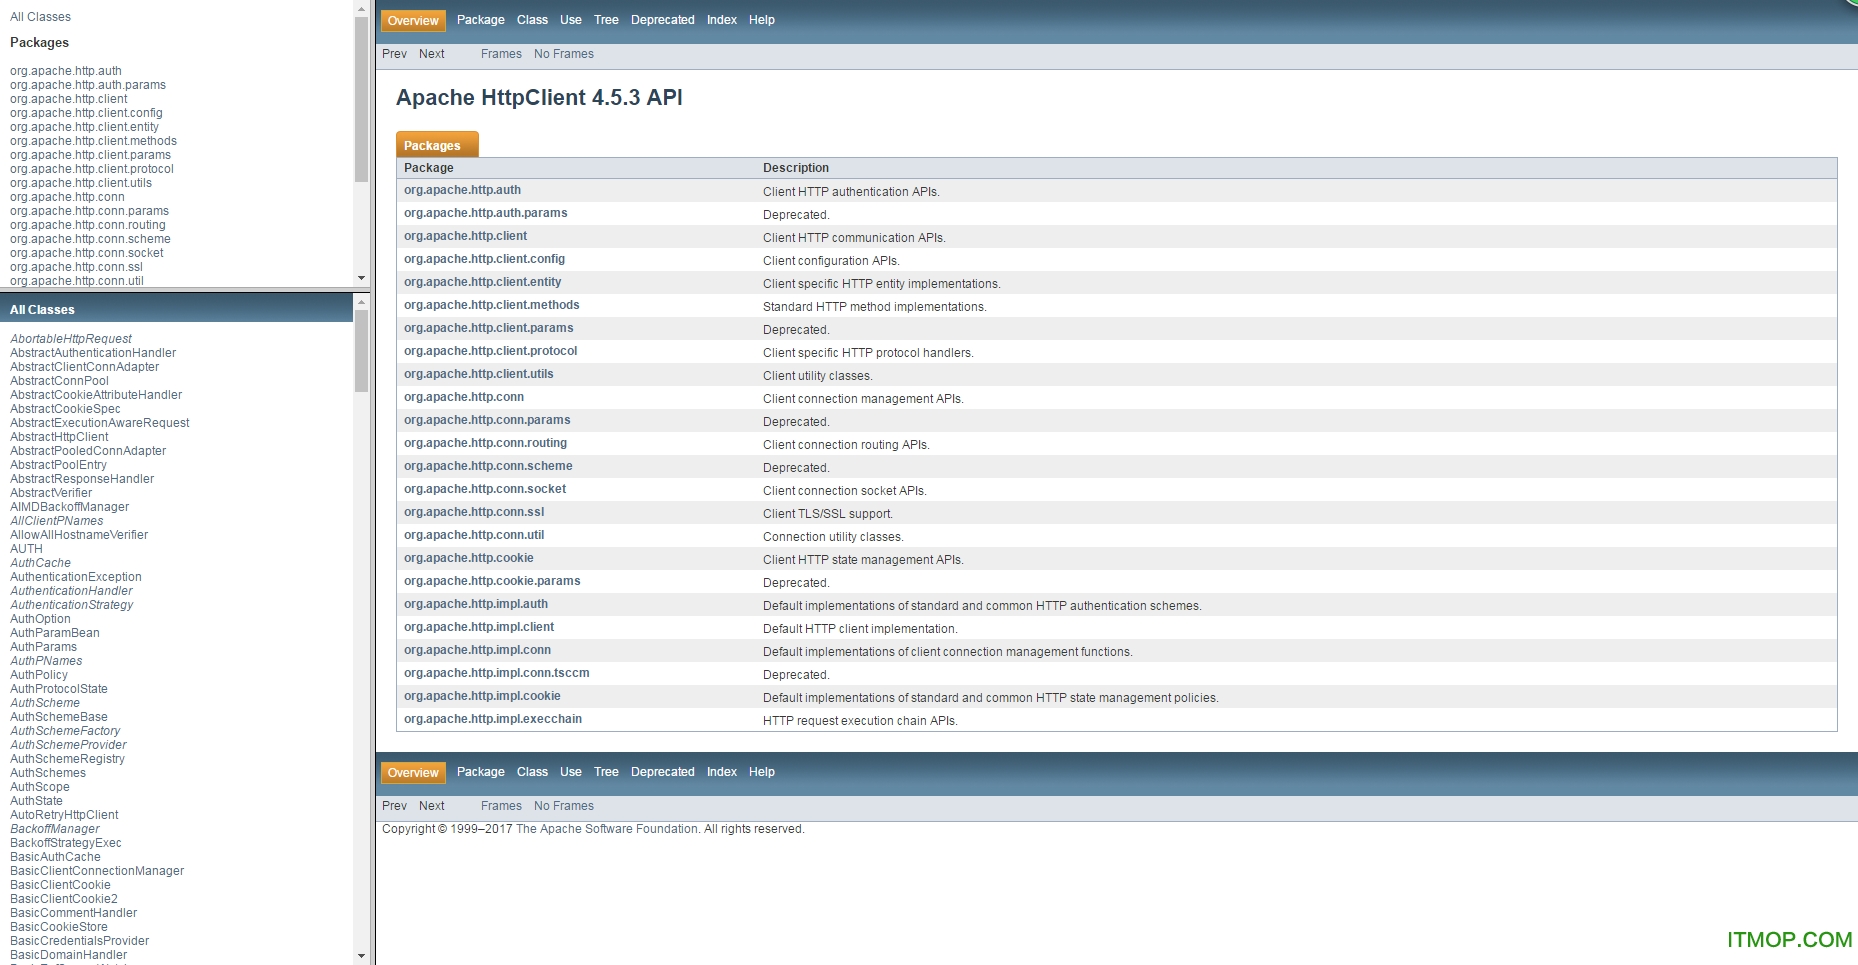1858x965 pixels.
Task: Open Tree view in top navigation bar
Action: point(606,20)
